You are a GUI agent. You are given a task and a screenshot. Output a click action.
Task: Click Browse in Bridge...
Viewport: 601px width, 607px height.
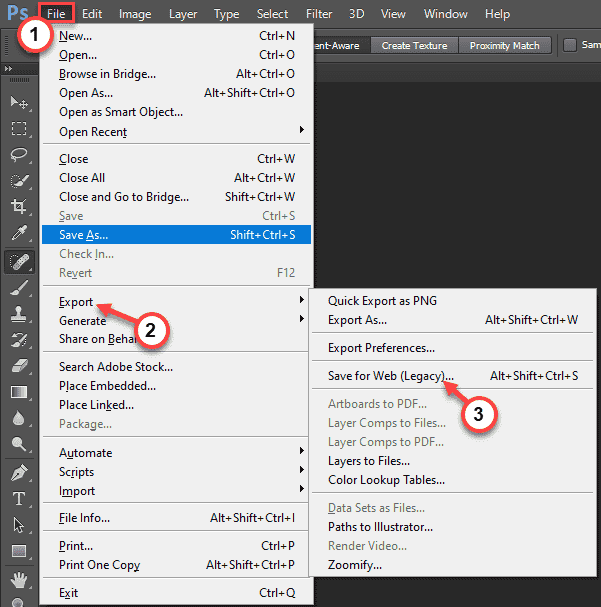(176, 74)
